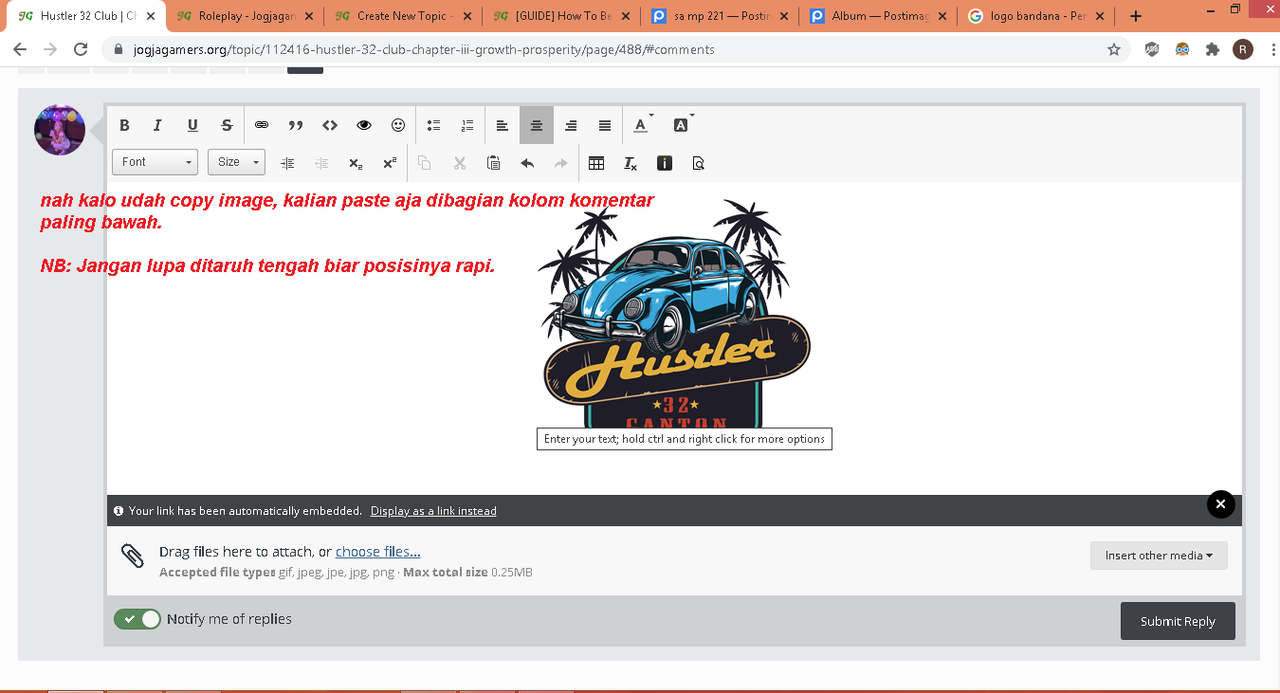Insert a code block
1280x693 pixels.
click(330, 125)
